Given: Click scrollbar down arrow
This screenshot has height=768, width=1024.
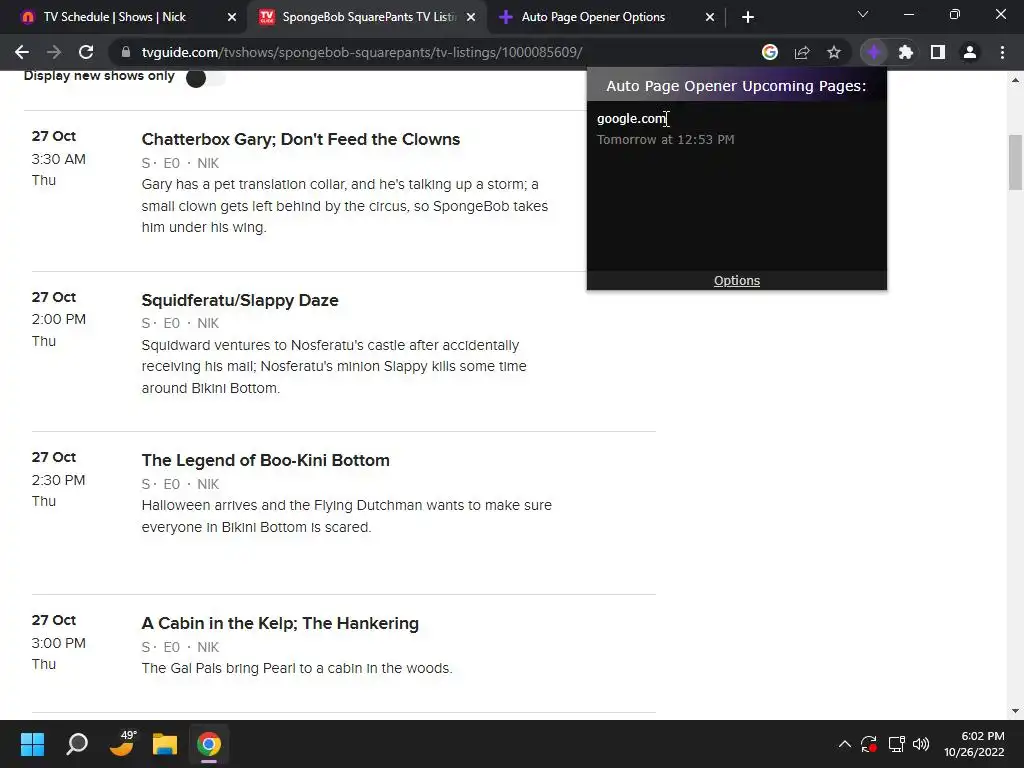Looking at the screenshot, I should (1015, 711).
